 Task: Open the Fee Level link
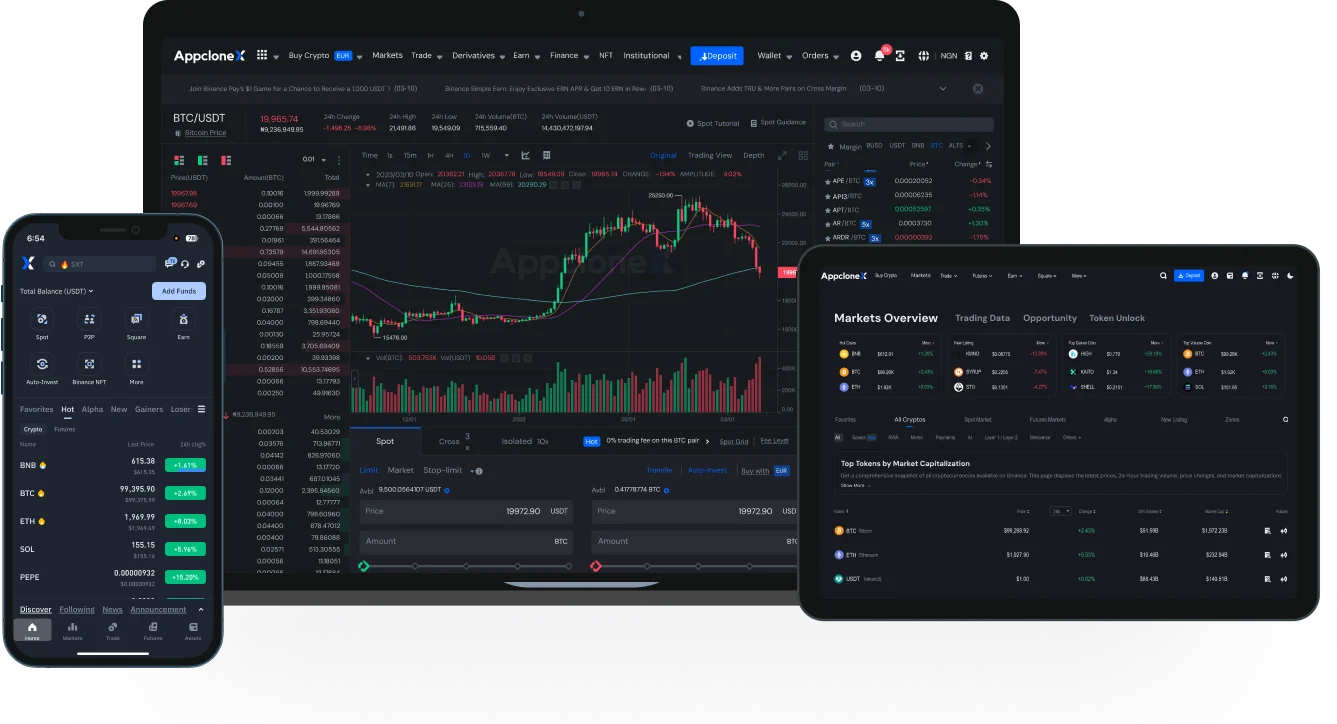774,441
